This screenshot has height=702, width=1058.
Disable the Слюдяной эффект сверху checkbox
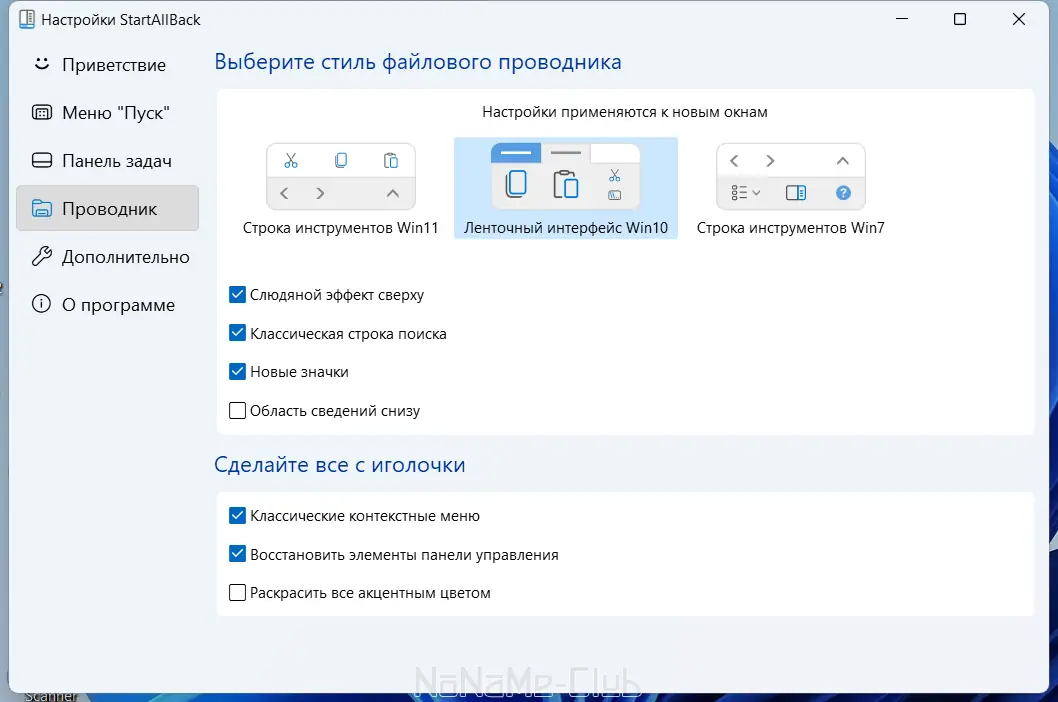[x=237, y=294]
